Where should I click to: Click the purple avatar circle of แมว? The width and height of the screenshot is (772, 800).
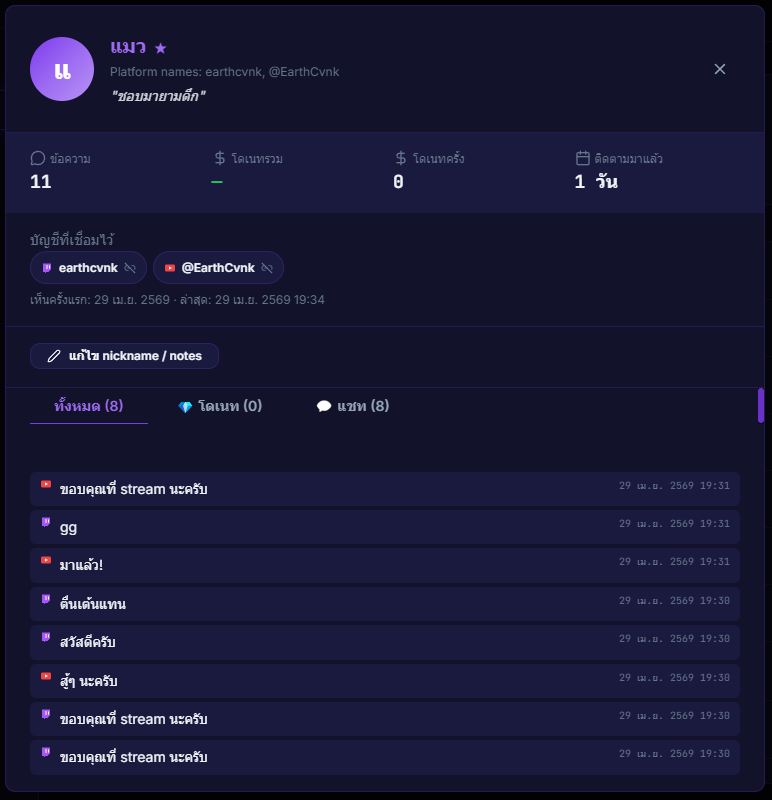pyautogui.click(x=62, y=69)
